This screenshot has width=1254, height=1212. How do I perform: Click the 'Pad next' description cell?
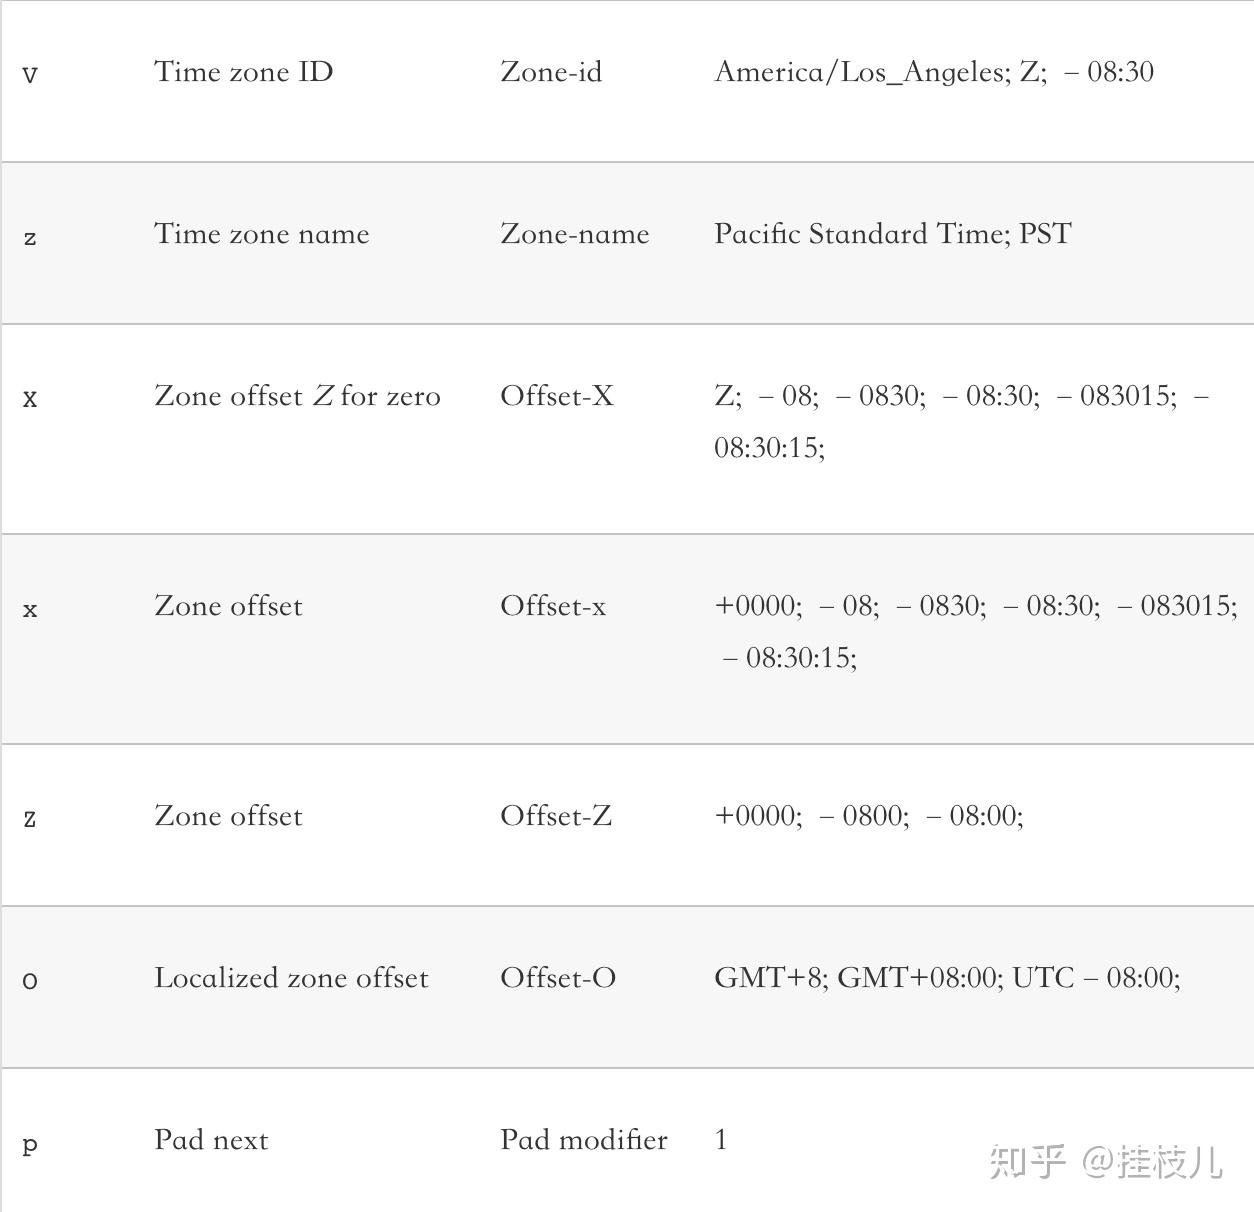pos(211,1140)
